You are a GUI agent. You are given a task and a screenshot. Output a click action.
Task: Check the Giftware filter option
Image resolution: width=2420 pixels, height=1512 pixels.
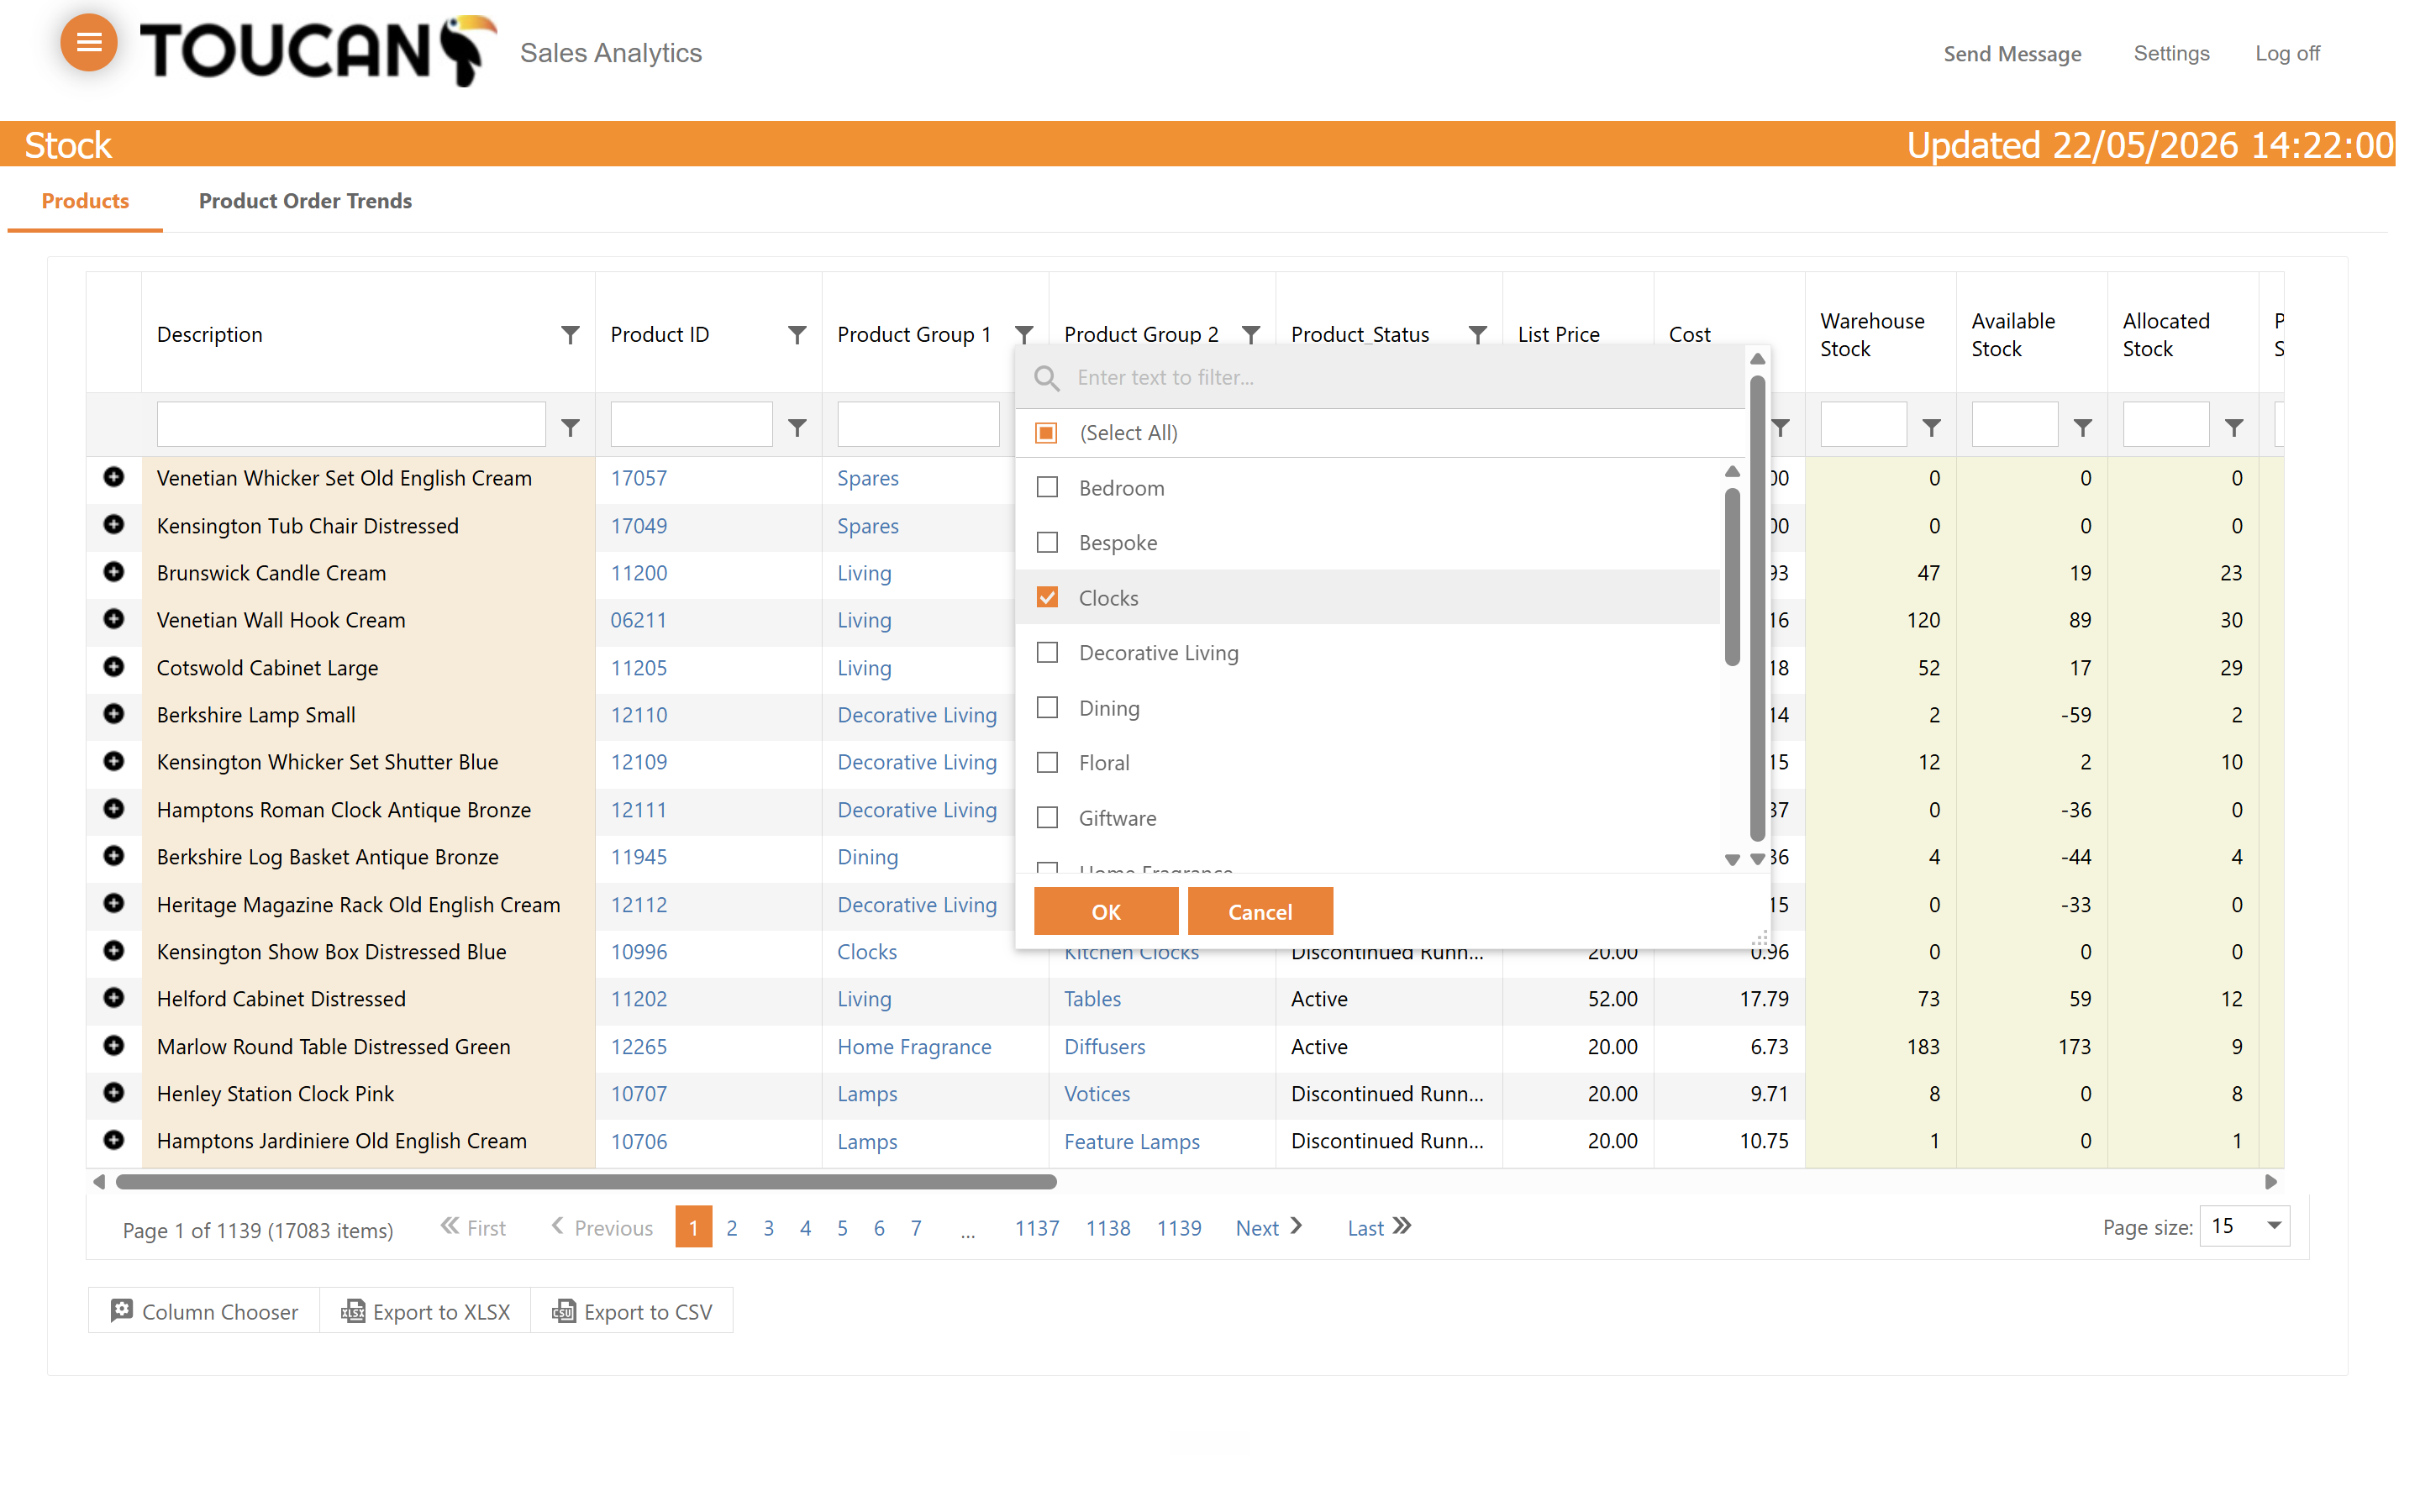coord(1047,818)
